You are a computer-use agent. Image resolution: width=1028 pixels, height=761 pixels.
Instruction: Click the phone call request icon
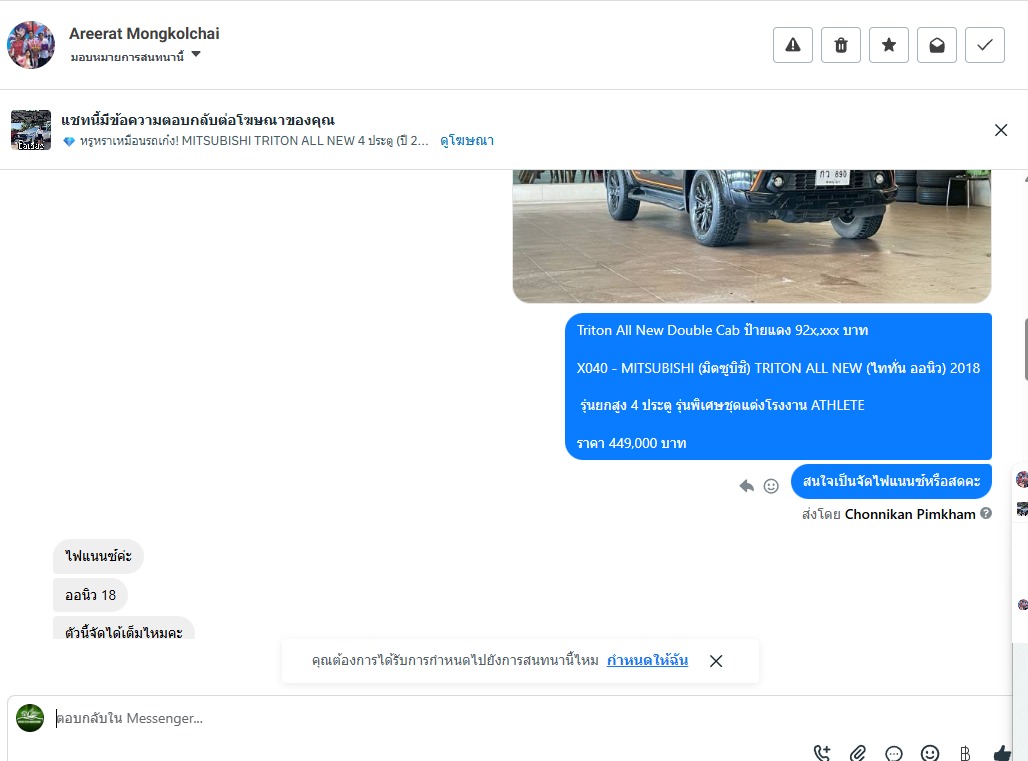(821, 753)
